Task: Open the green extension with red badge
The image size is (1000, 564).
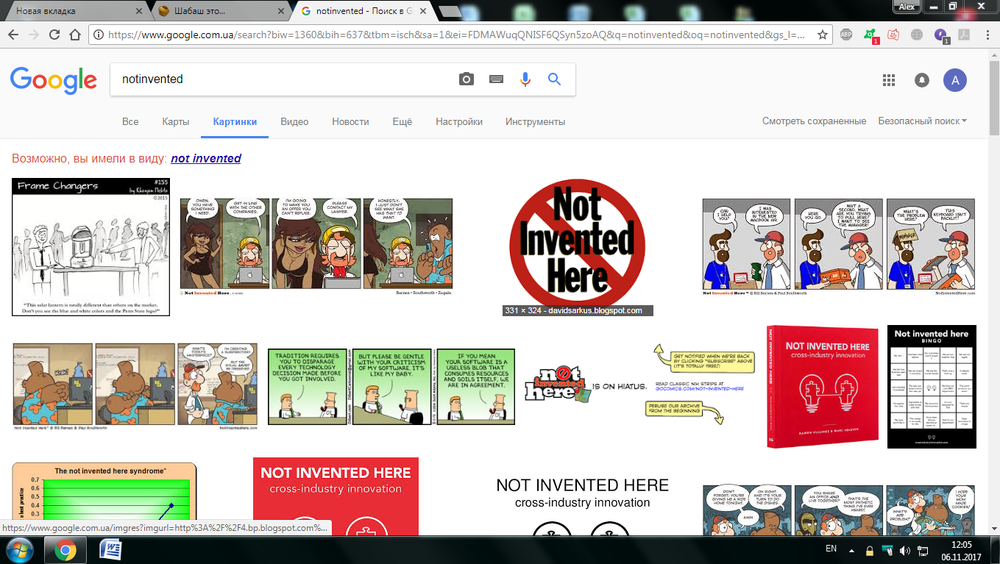Action: tap(871, 35)
